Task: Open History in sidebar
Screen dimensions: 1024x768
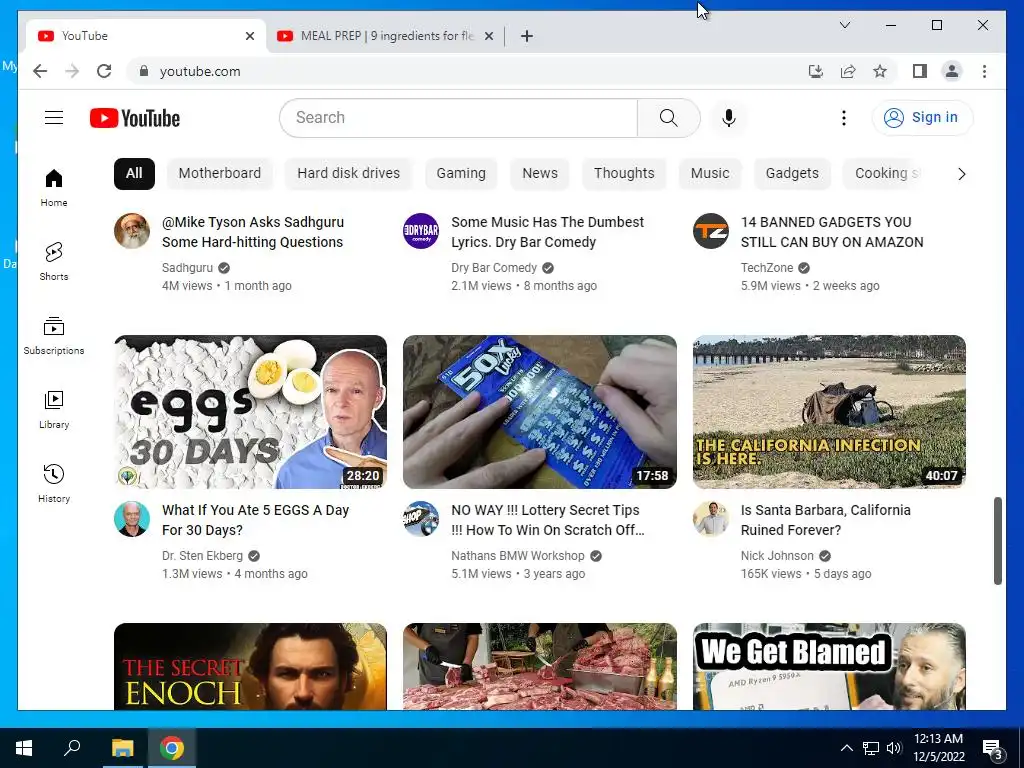Action: [54, 483]
